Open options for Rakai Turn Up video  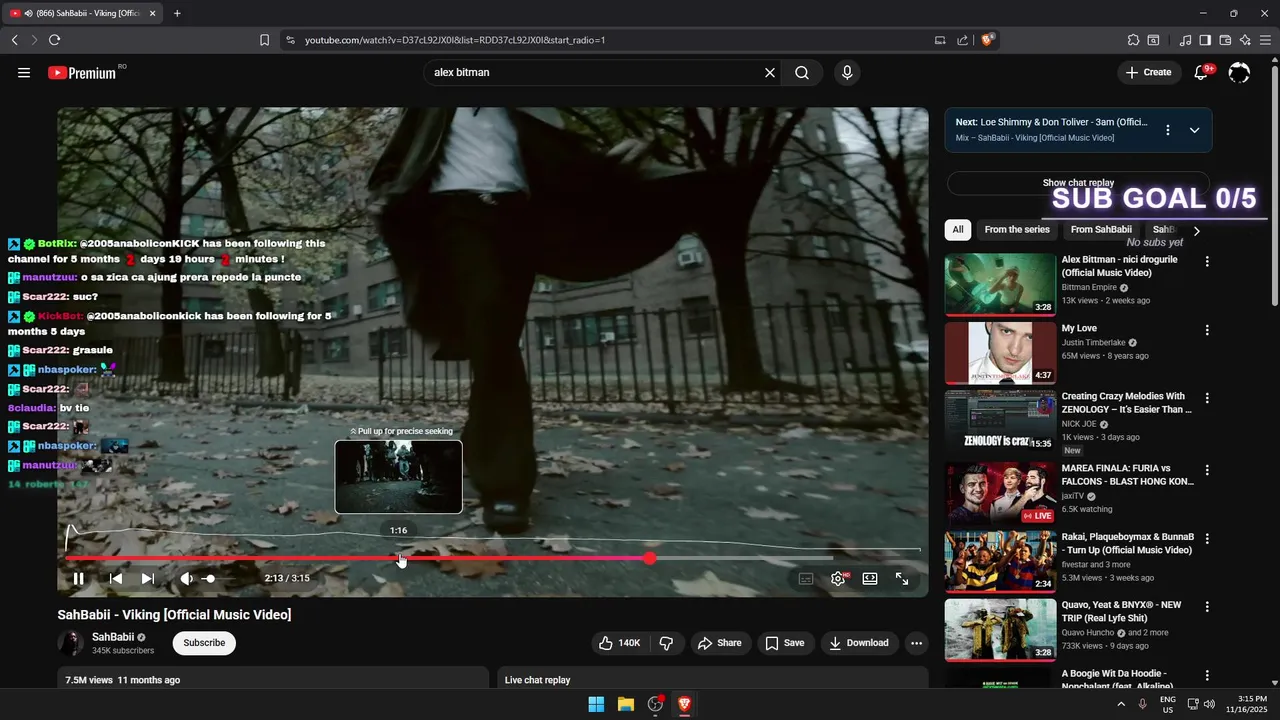point(1207,538)
